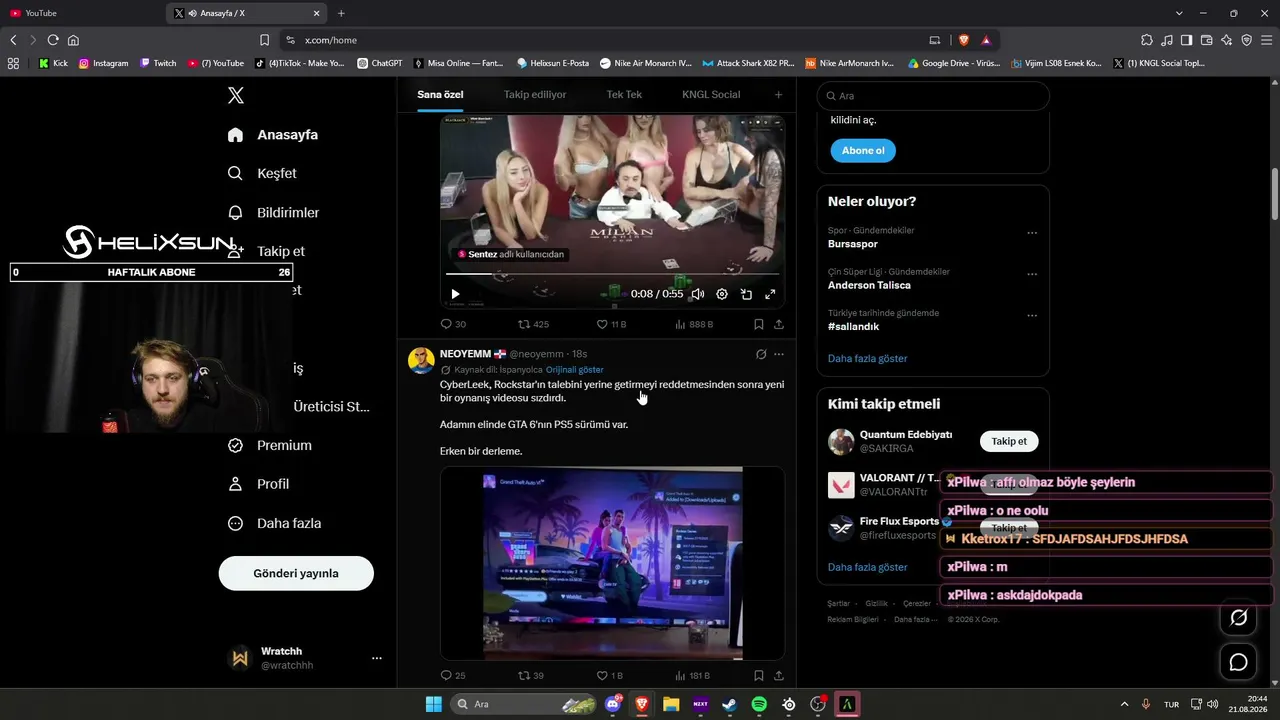The width and height of the screenshot is (1280, 720).
Task: Open the X logo home link
Action: click(x=236, y=96)
